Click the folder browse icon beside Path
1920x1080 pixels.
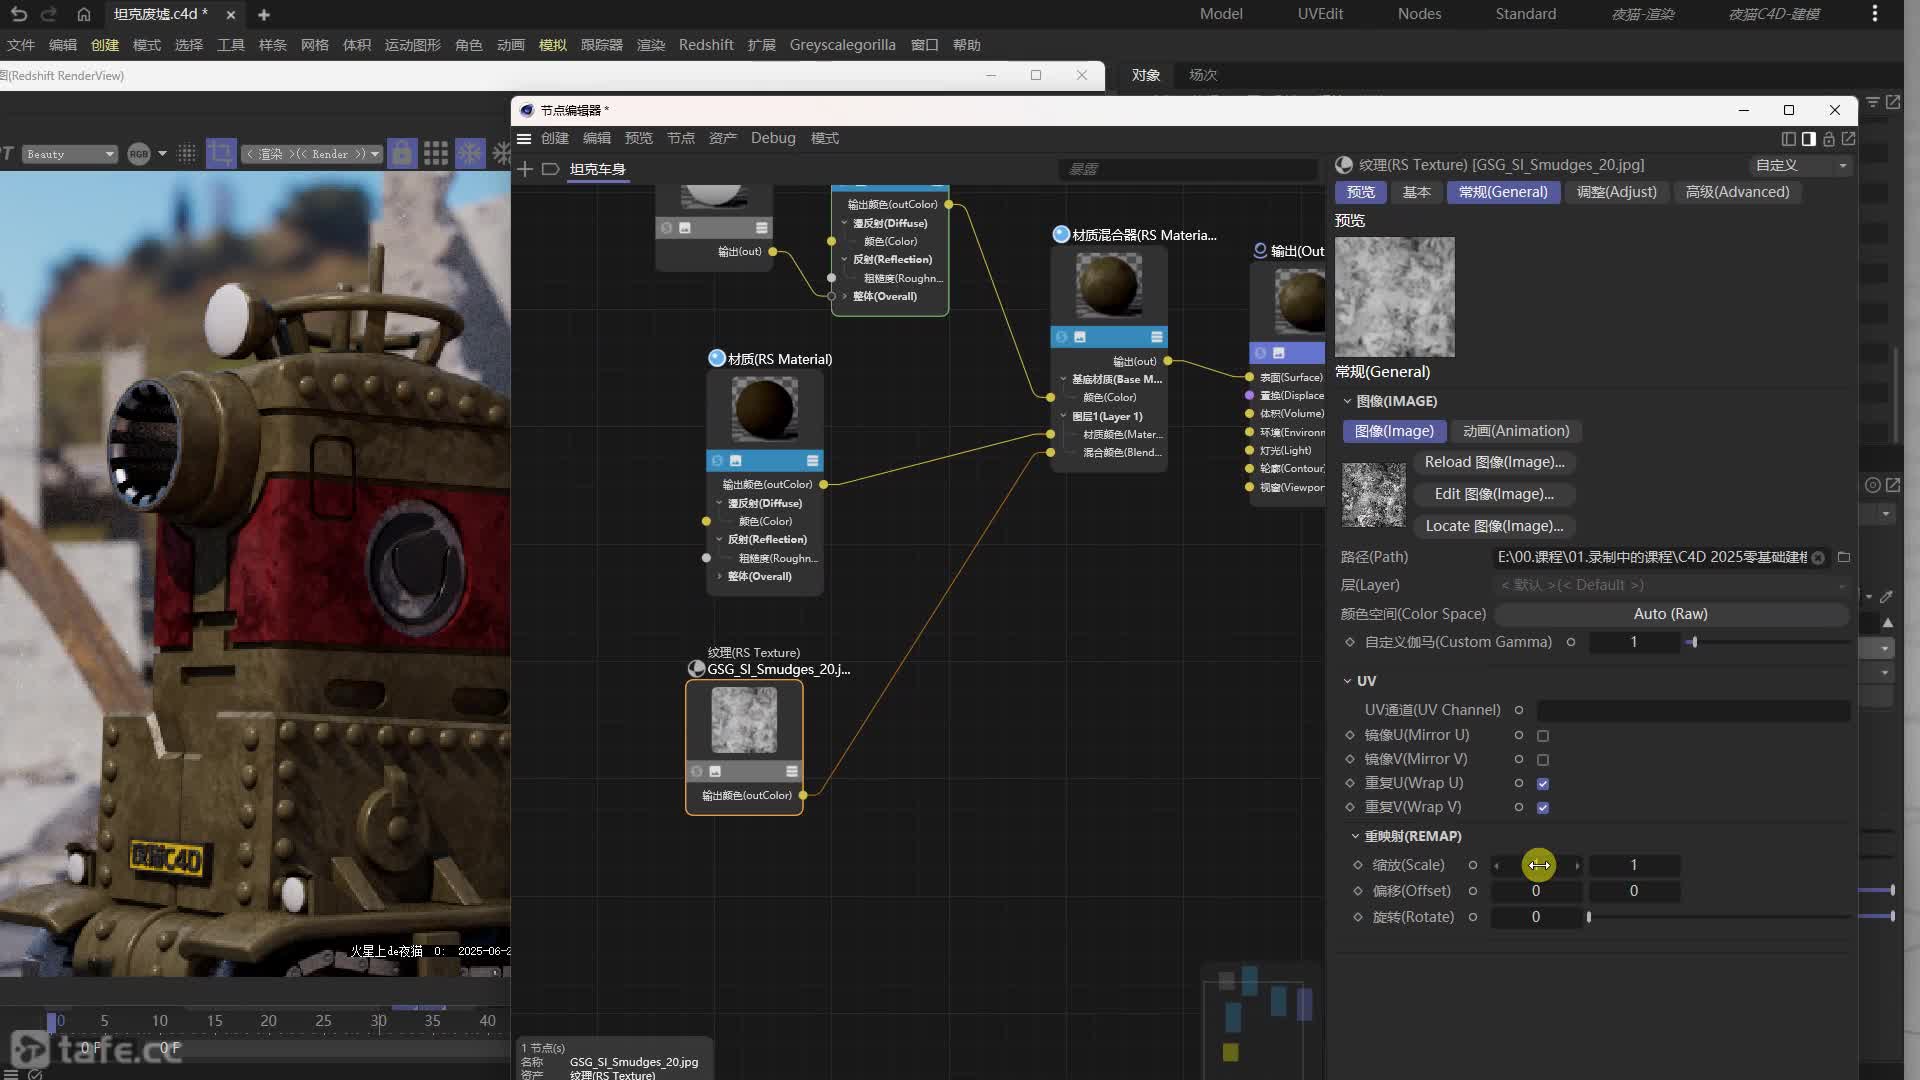pos(1844,557)
